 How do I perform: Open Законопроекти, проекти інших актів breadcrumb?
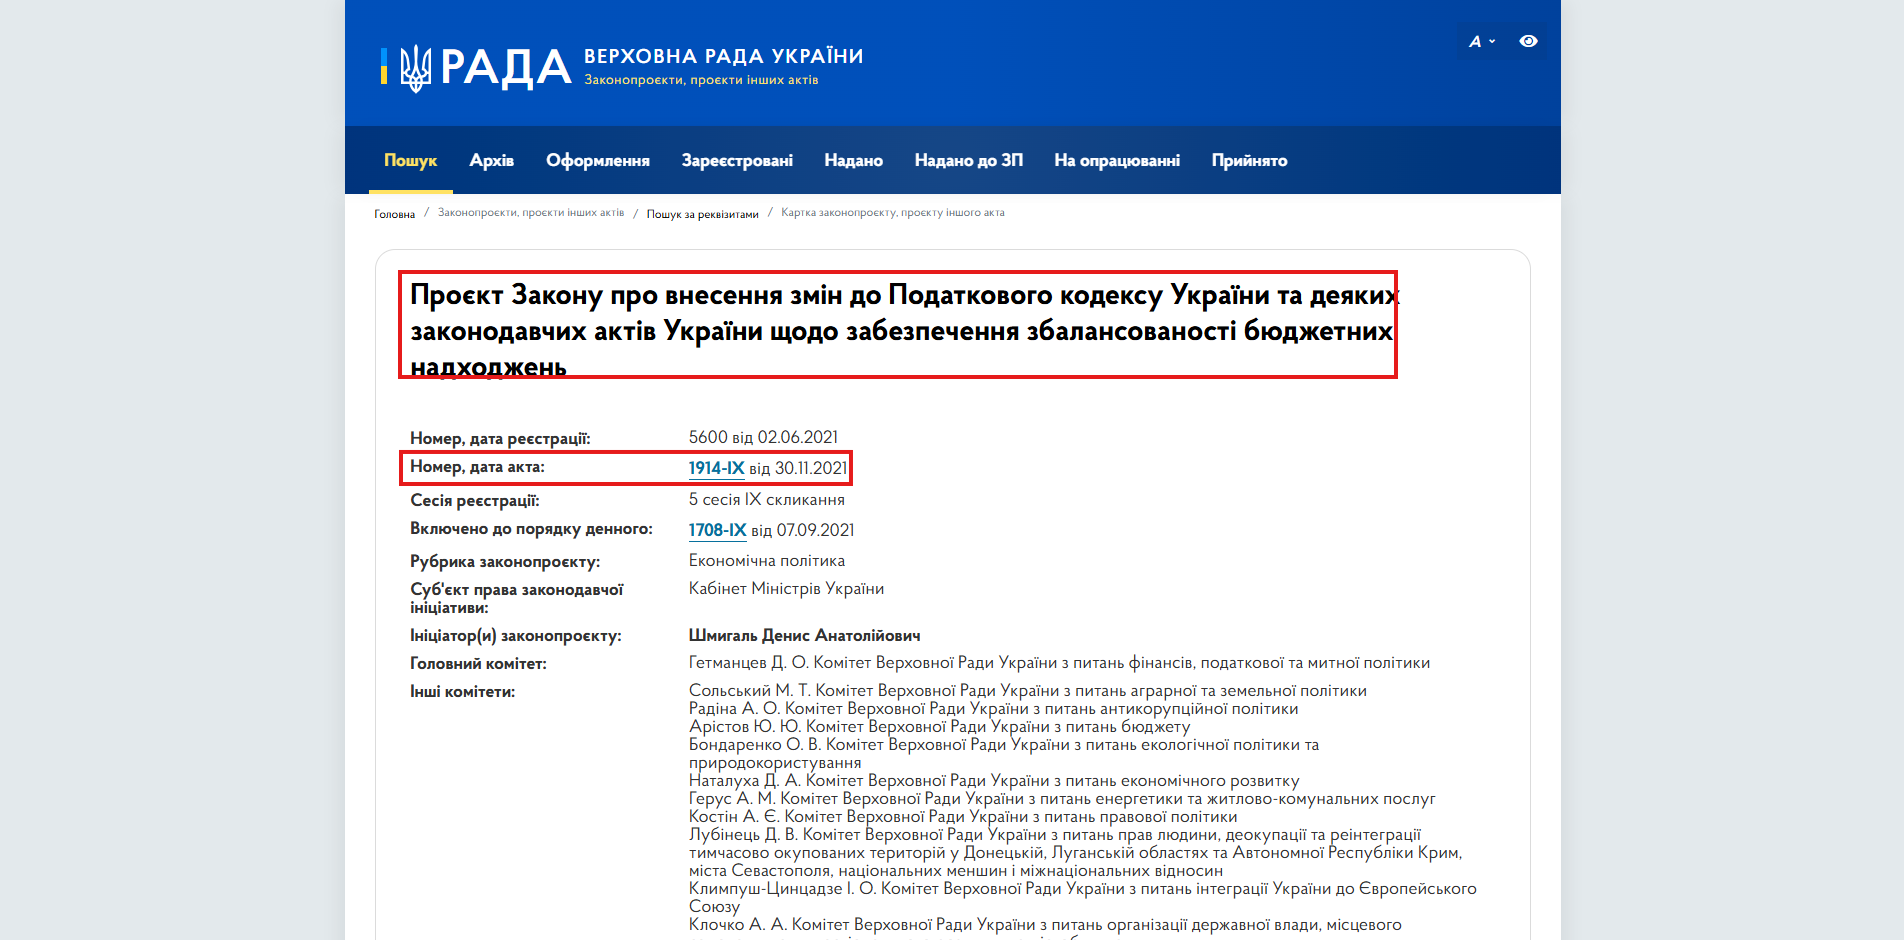(x=531, y=213)
